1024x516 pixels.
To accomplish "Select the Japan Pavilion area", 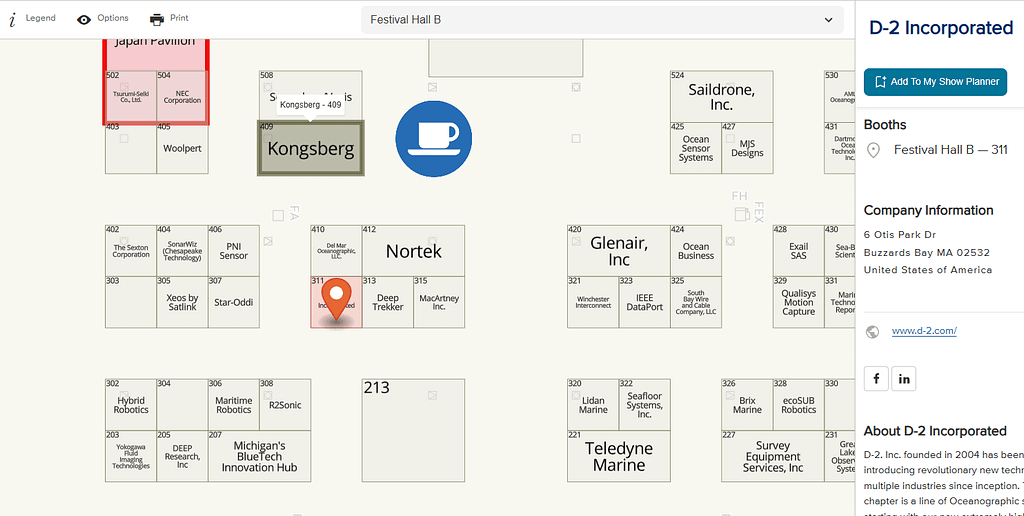I will coord(155,54).
